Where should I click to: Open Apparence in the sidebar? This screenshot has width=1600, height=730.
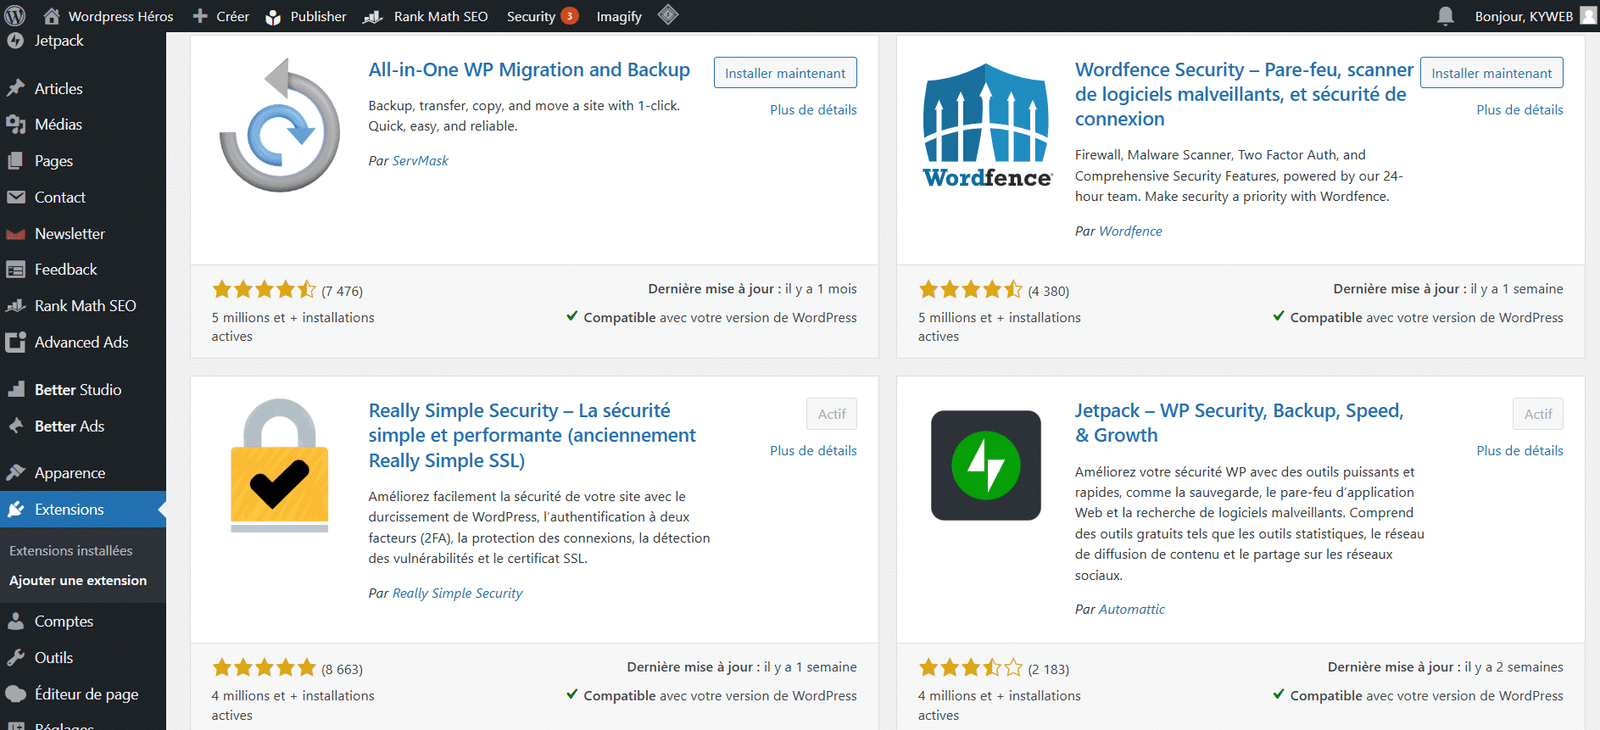pyautogui.click(x=69, y=473)
